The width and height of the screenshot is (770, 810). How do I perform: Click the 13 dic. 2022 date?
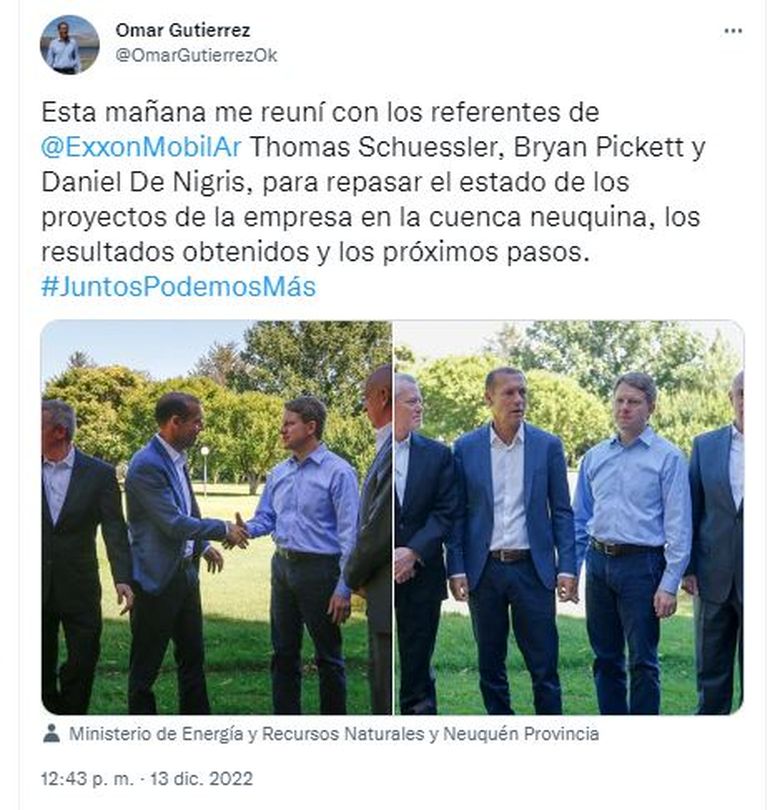coord(202,778)
